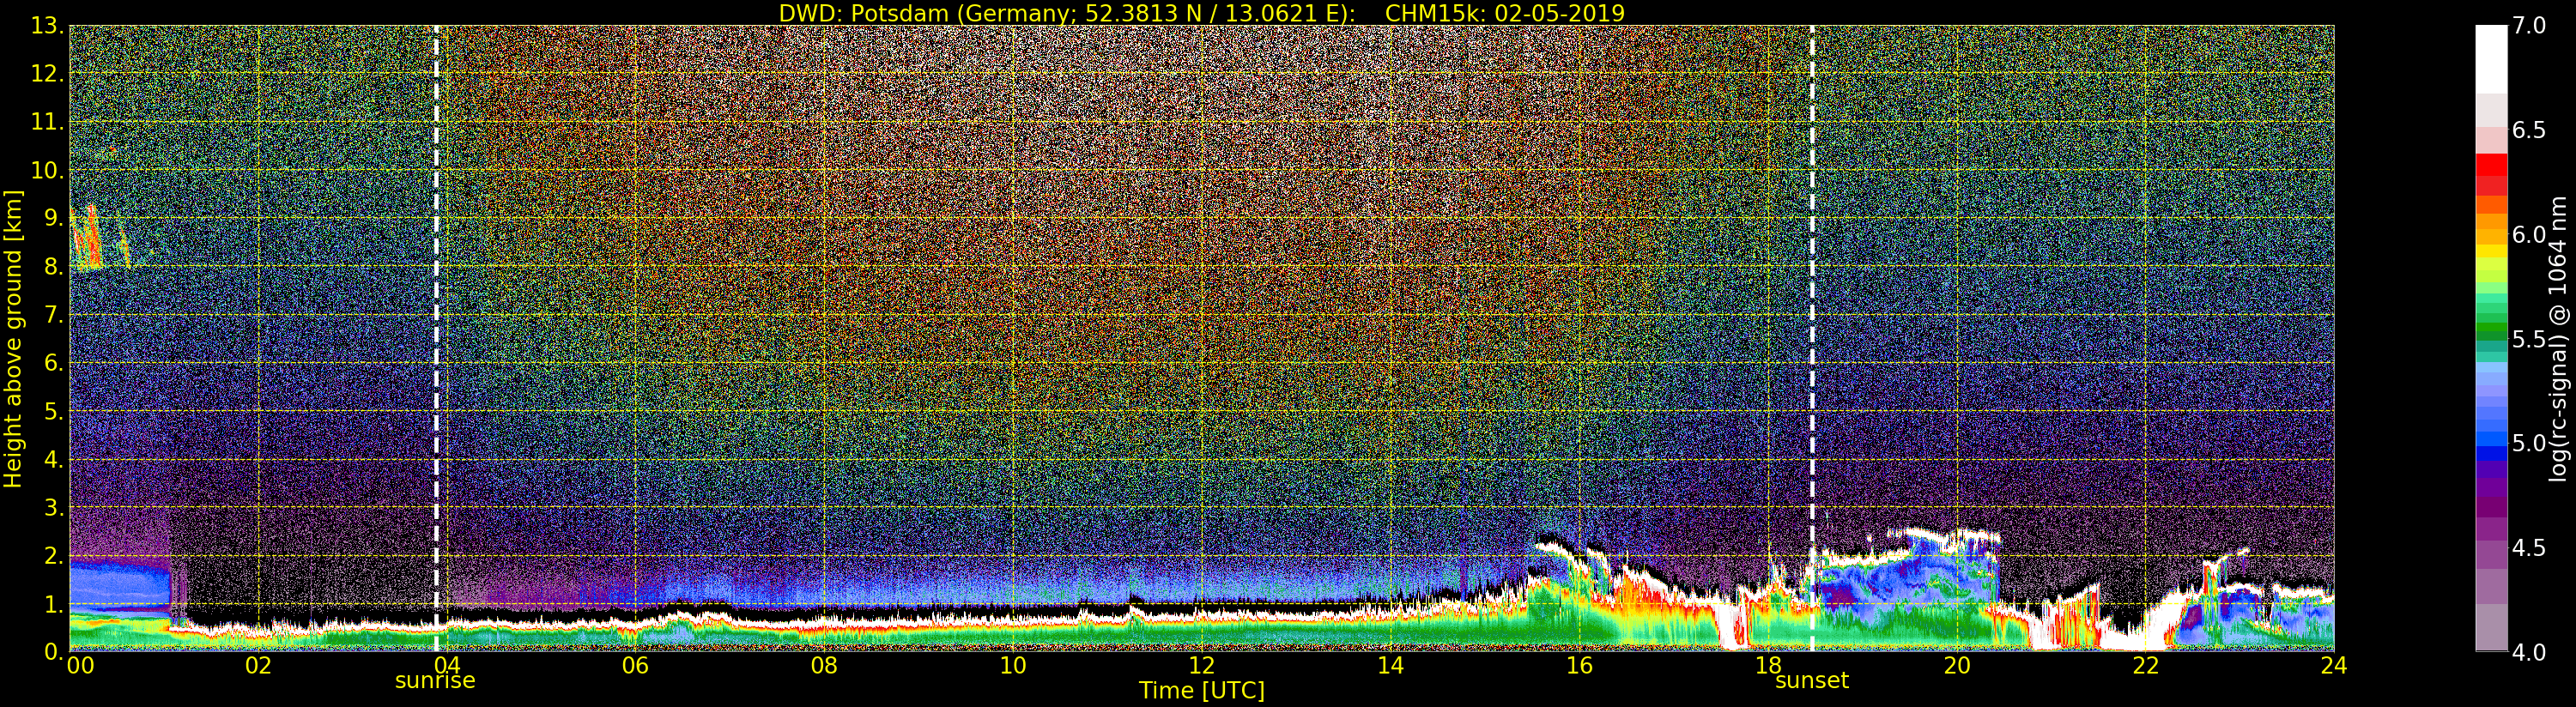2576x707 pixels.
Task: Click the time axis tick '18'
Action: pos(1768,666)
